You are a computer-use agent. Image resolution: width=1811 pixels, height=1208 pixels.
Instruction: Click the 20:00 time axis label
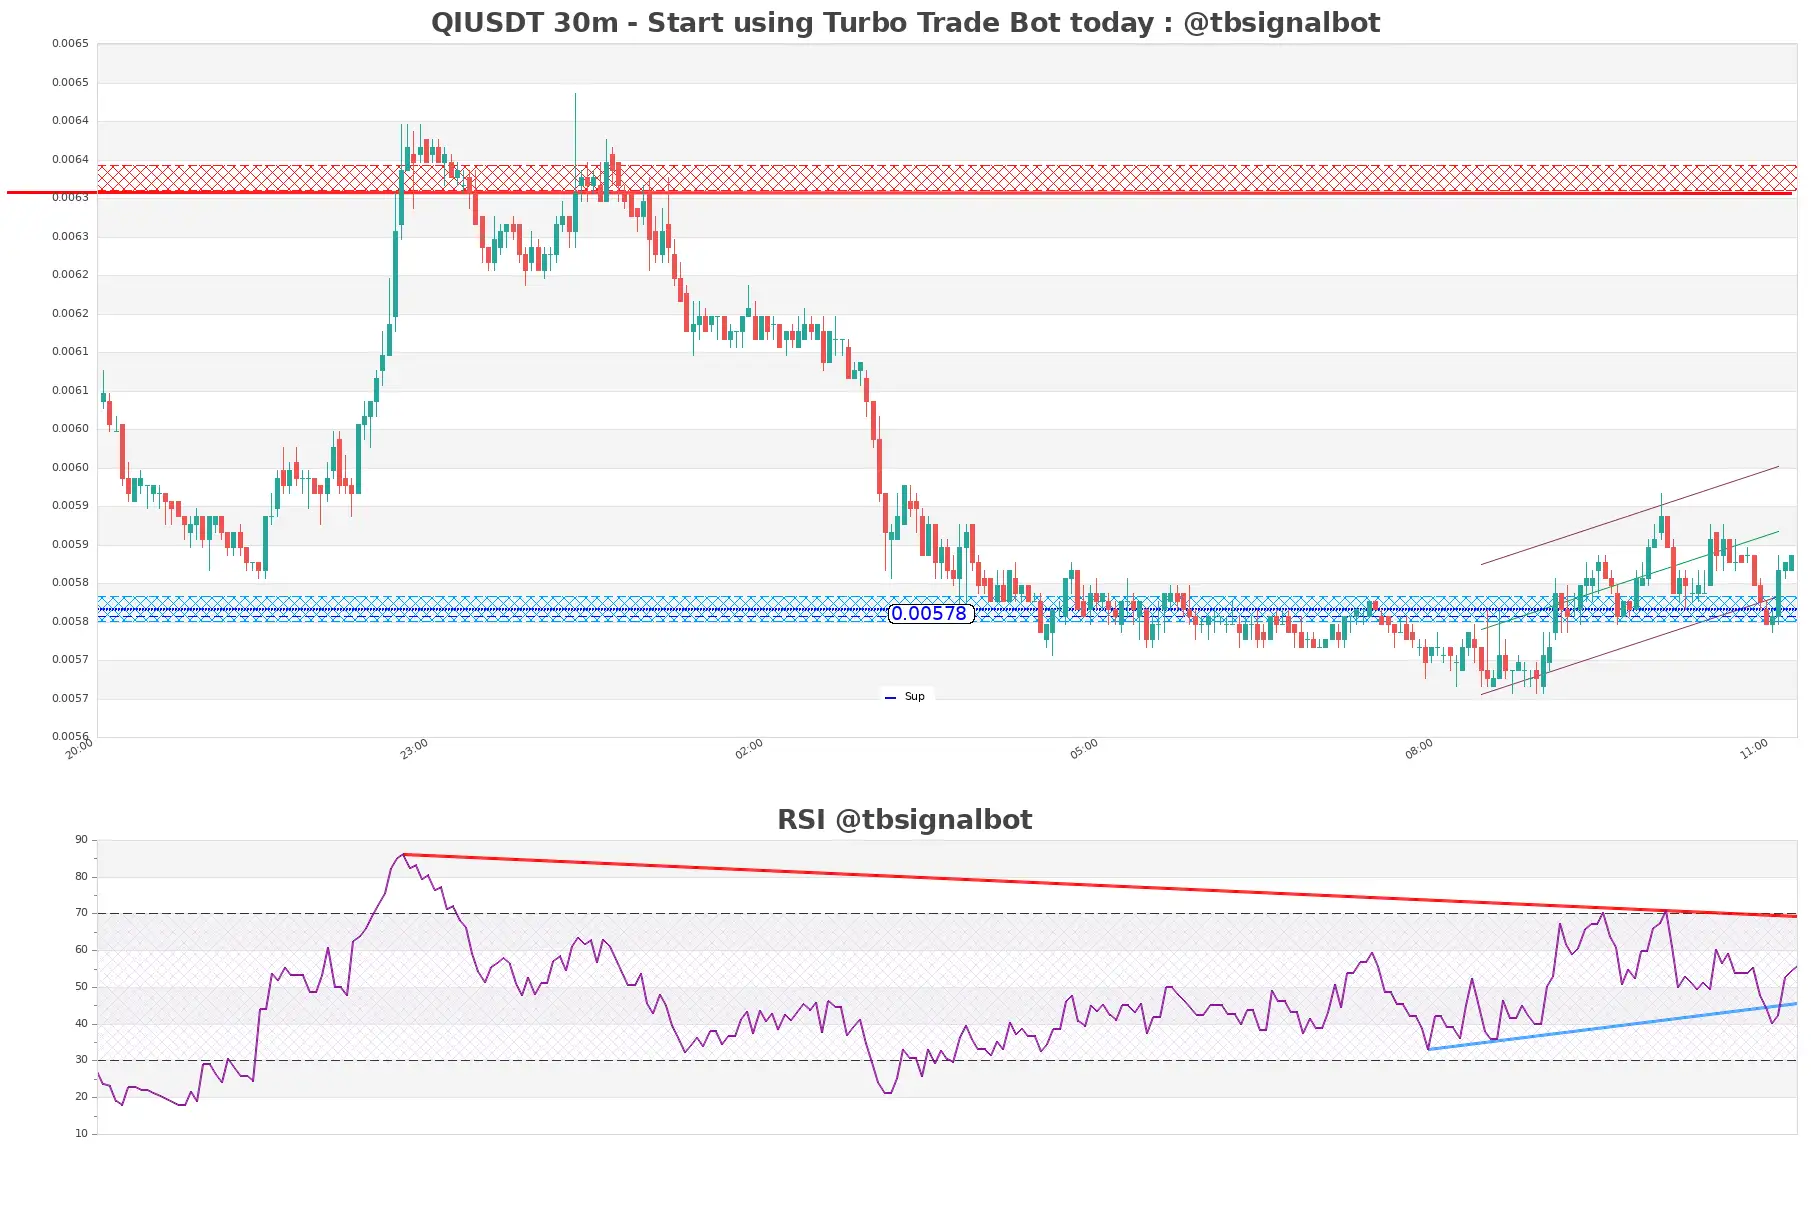click(79, 749)
